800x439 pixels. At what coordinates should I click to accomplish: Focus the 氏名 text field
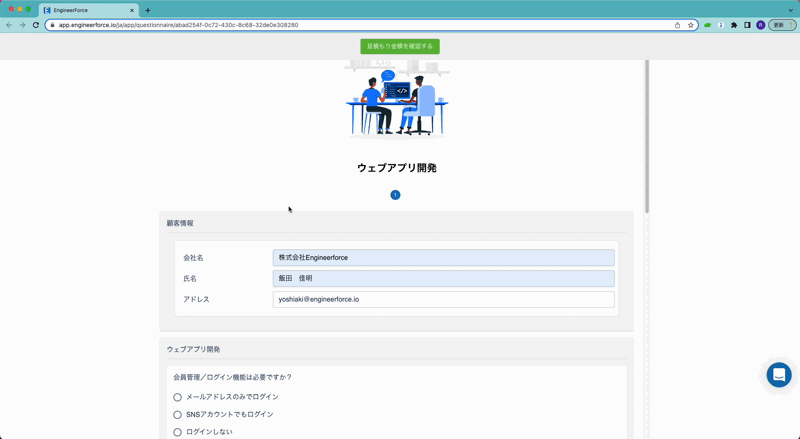[443, 279]
